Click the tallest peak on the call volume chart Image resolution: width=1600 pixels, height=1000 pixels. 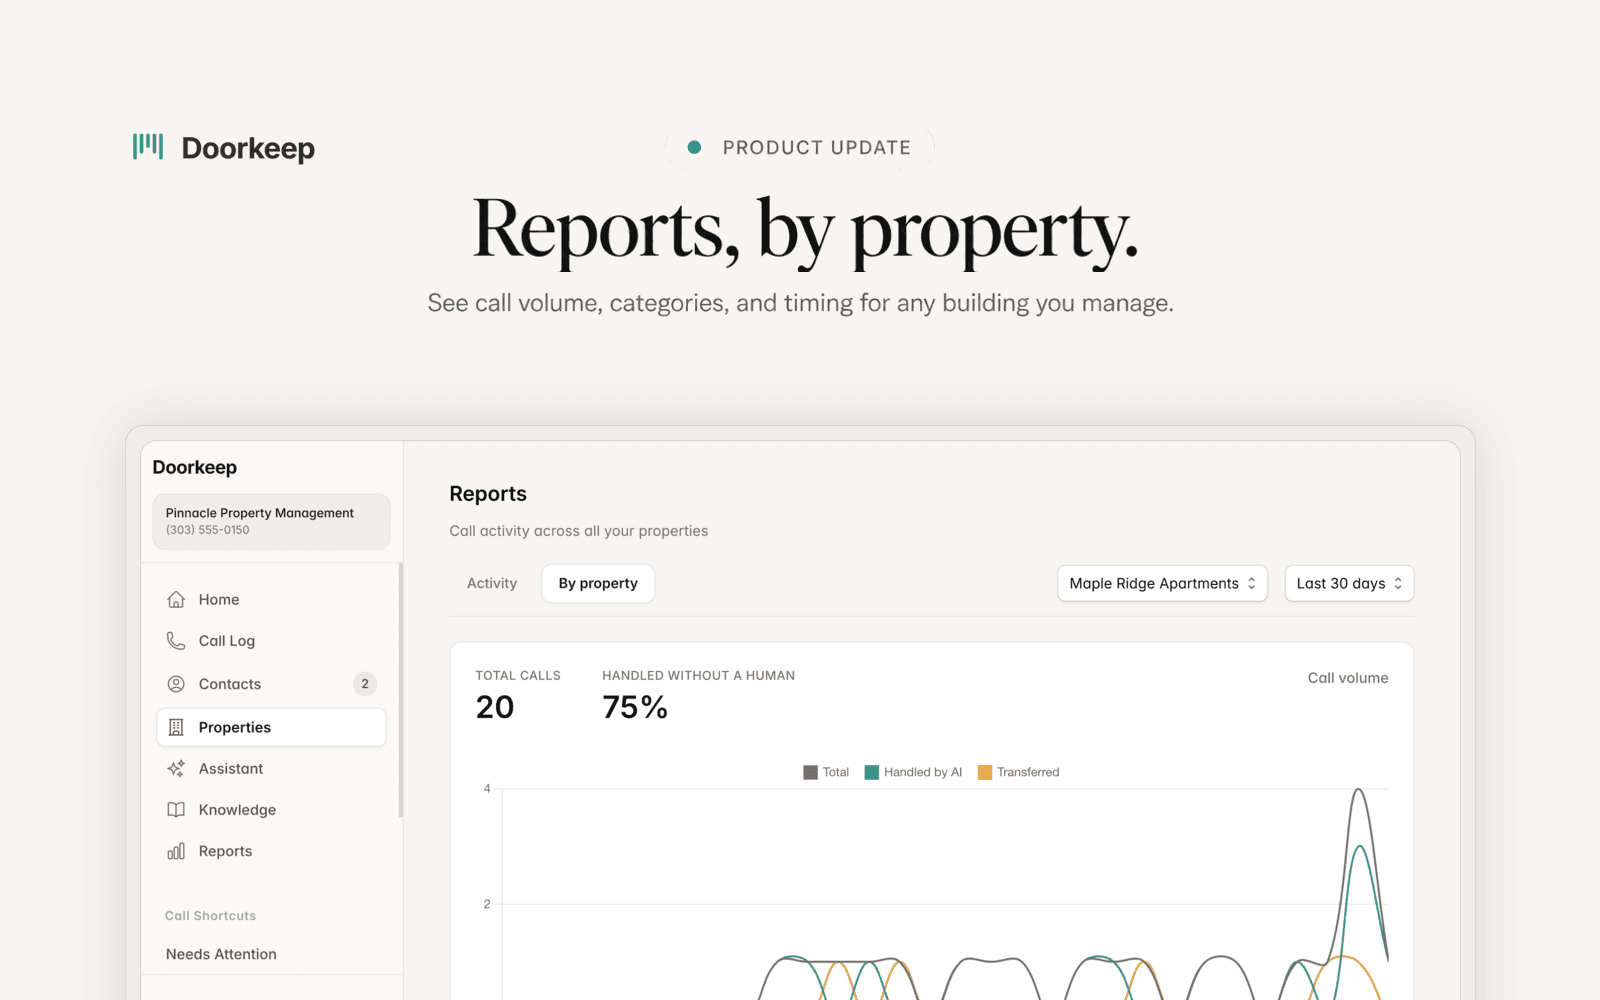click(x=1358, y=790)
